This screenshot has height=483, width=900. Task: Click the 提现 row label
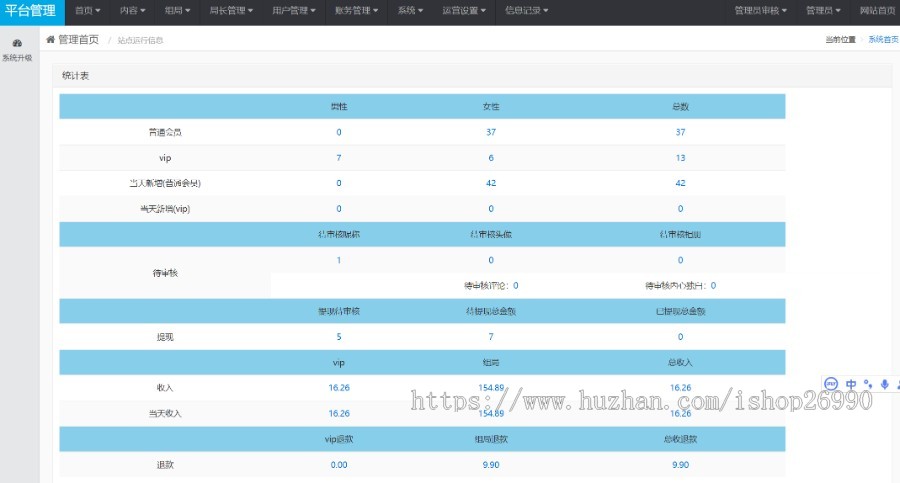tap(165, 337)
